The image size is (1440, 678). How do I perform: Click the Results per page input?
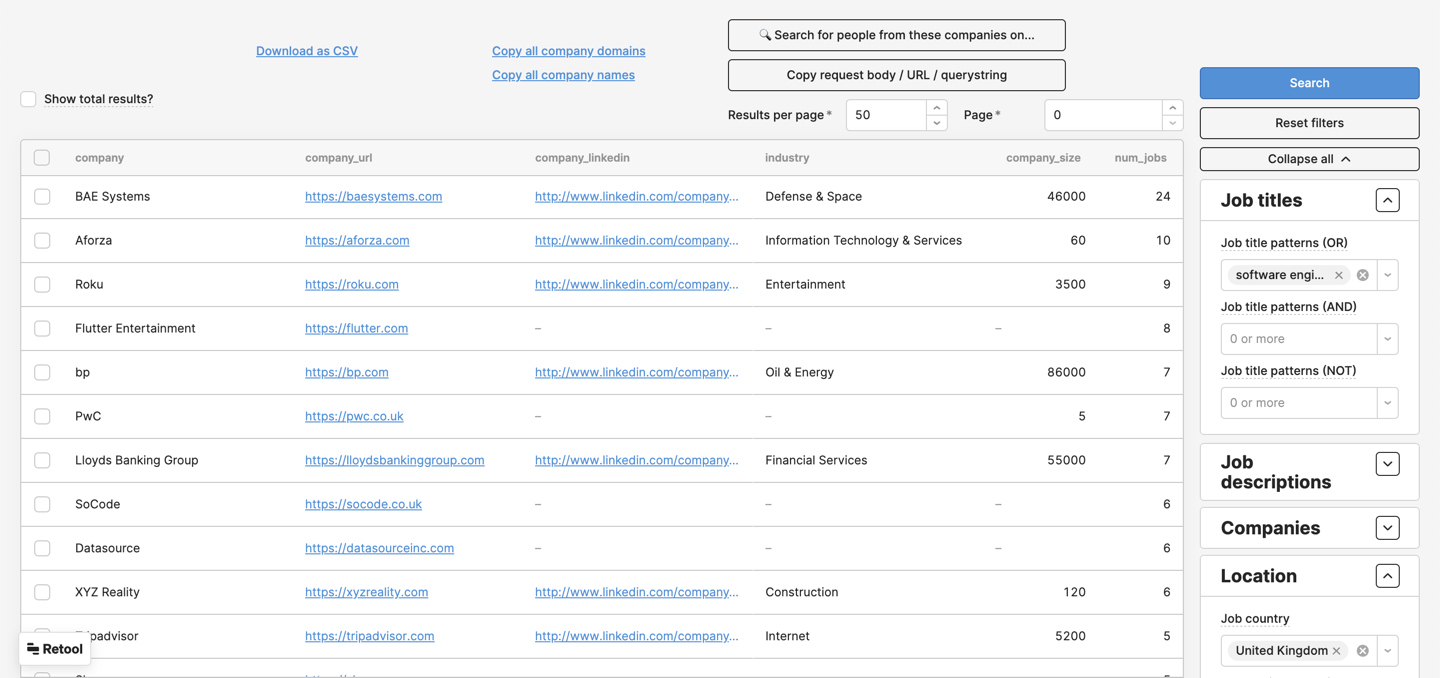click(885, 115)
